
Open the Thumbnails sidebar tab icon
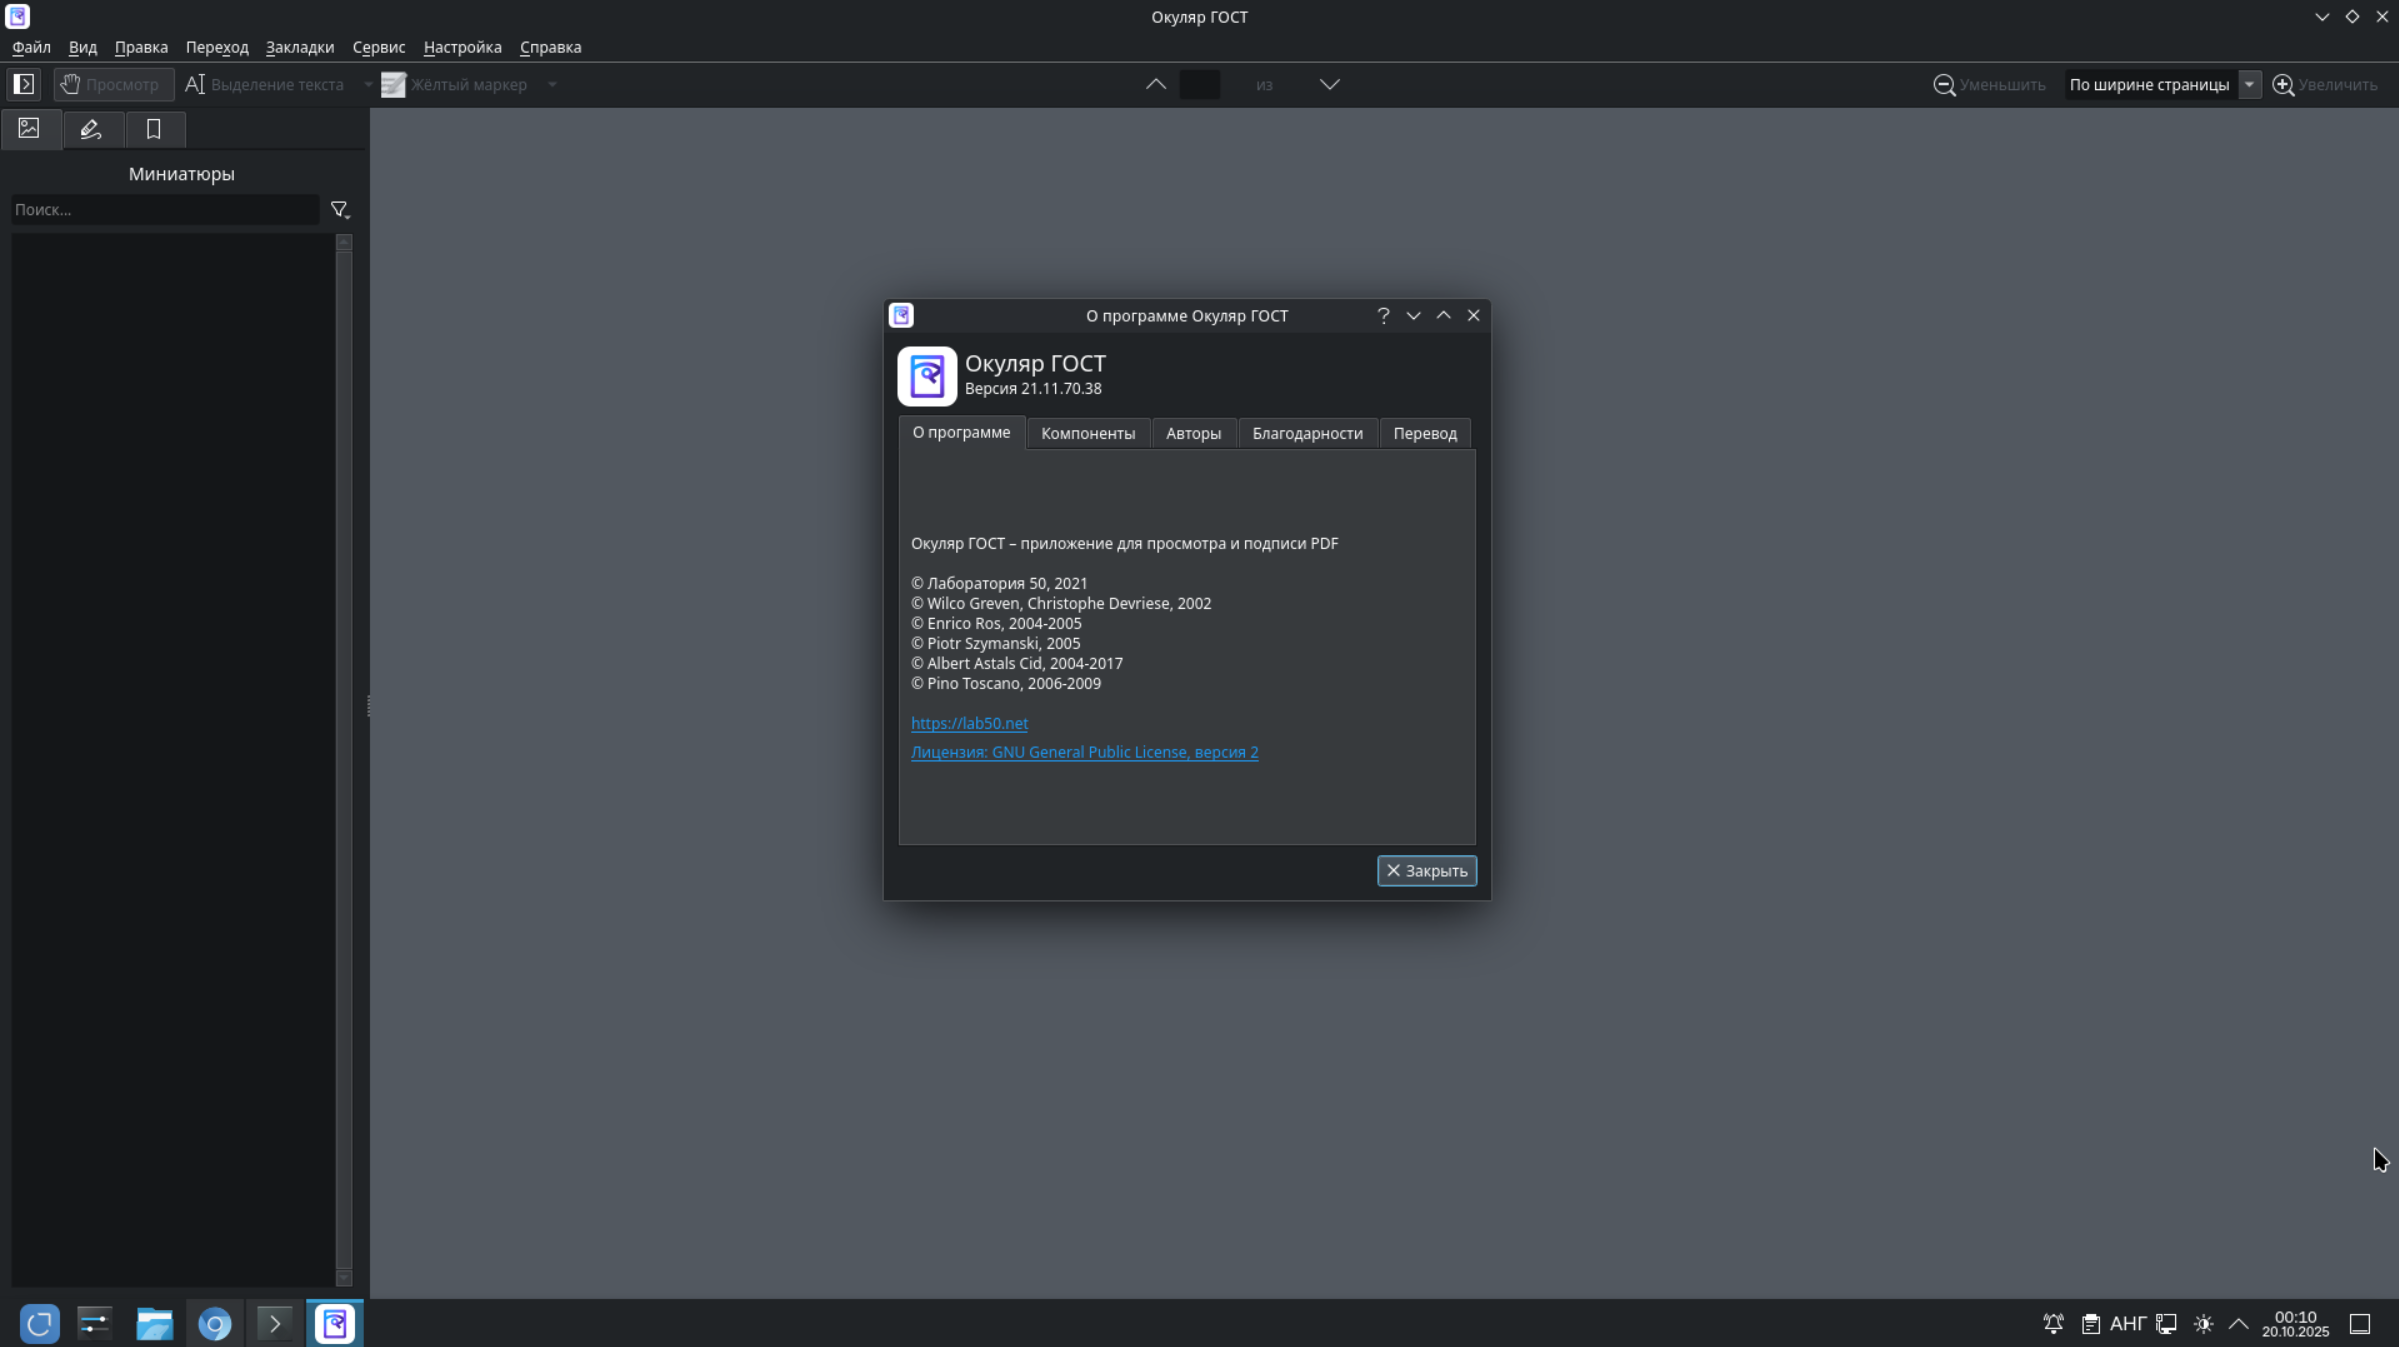[x=29, y=129]
